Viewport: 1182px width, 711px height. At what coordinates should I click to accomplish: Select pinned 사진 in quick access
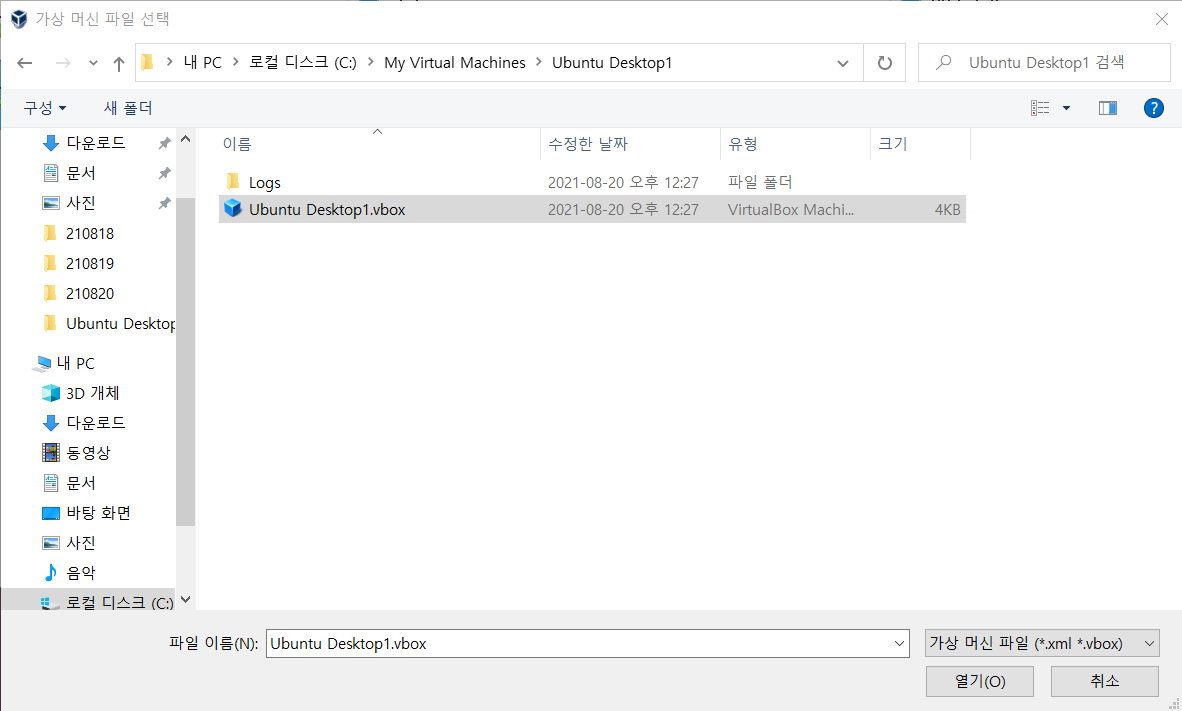(81, 203)
